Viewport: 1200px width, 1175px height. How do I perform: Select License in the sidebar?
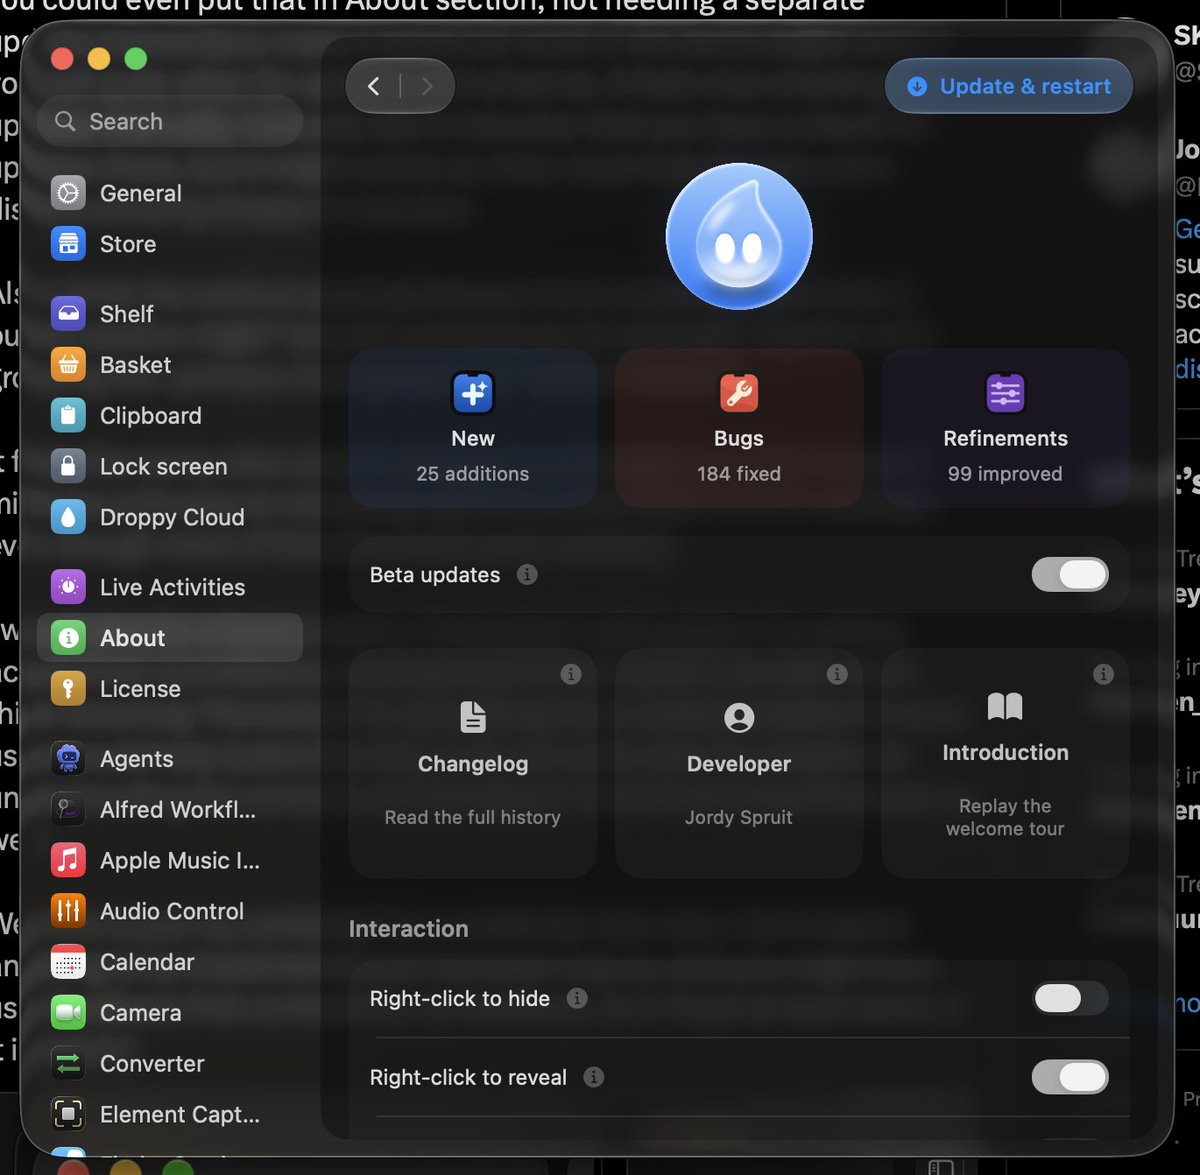click(170, 689)
